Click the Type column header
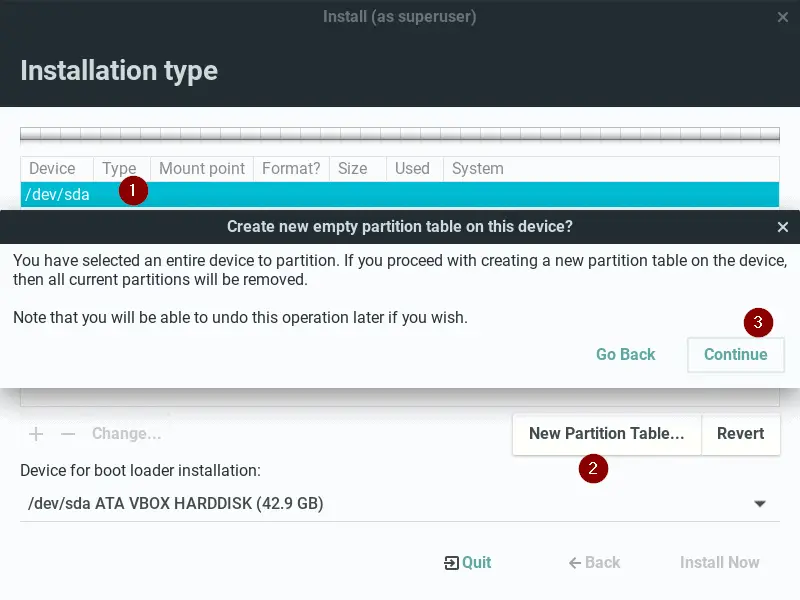800x600 pixels. point(121,169)
